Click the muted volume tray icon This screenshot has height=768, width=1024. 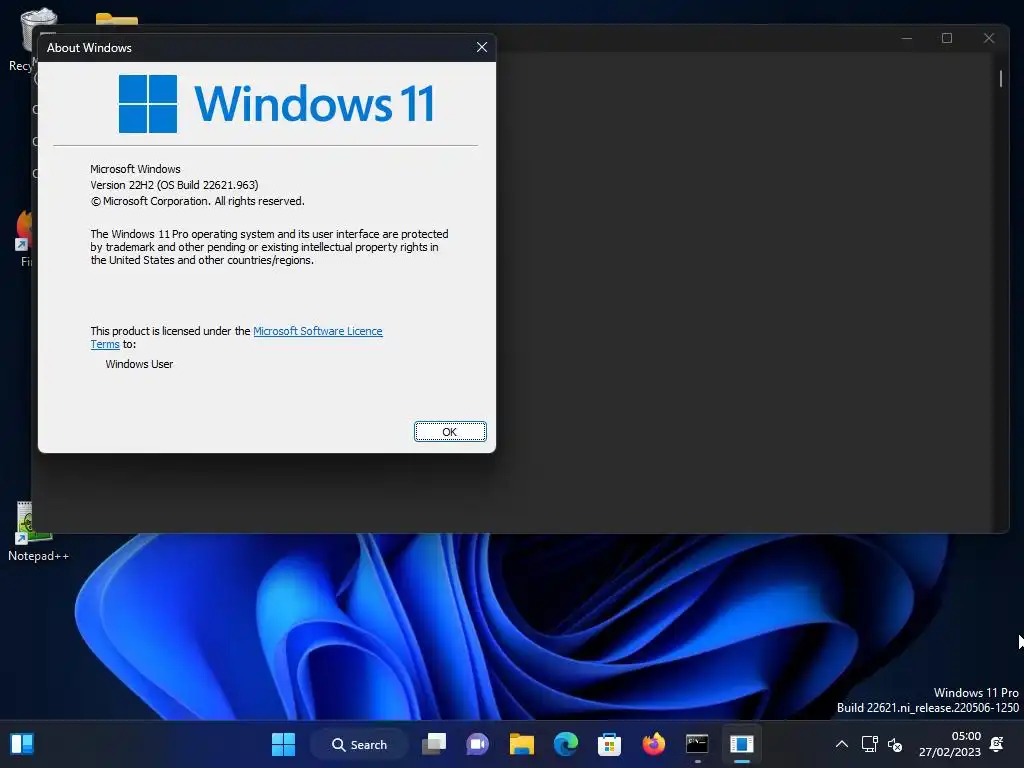click(x=895, y=744)
